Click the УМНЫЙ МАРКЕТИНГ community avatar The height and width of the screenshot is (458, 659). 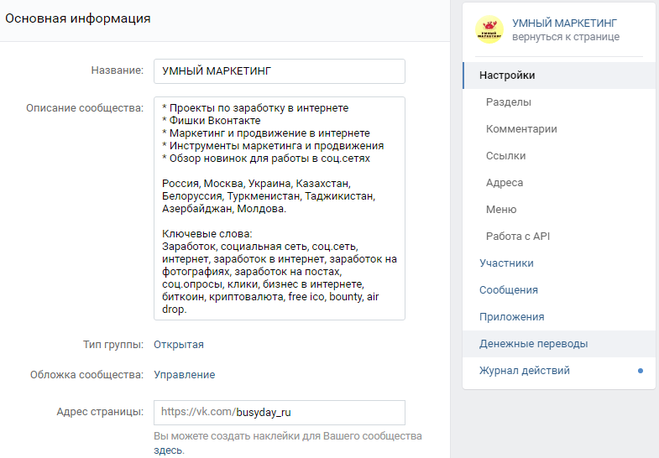[x=489, y=30]
